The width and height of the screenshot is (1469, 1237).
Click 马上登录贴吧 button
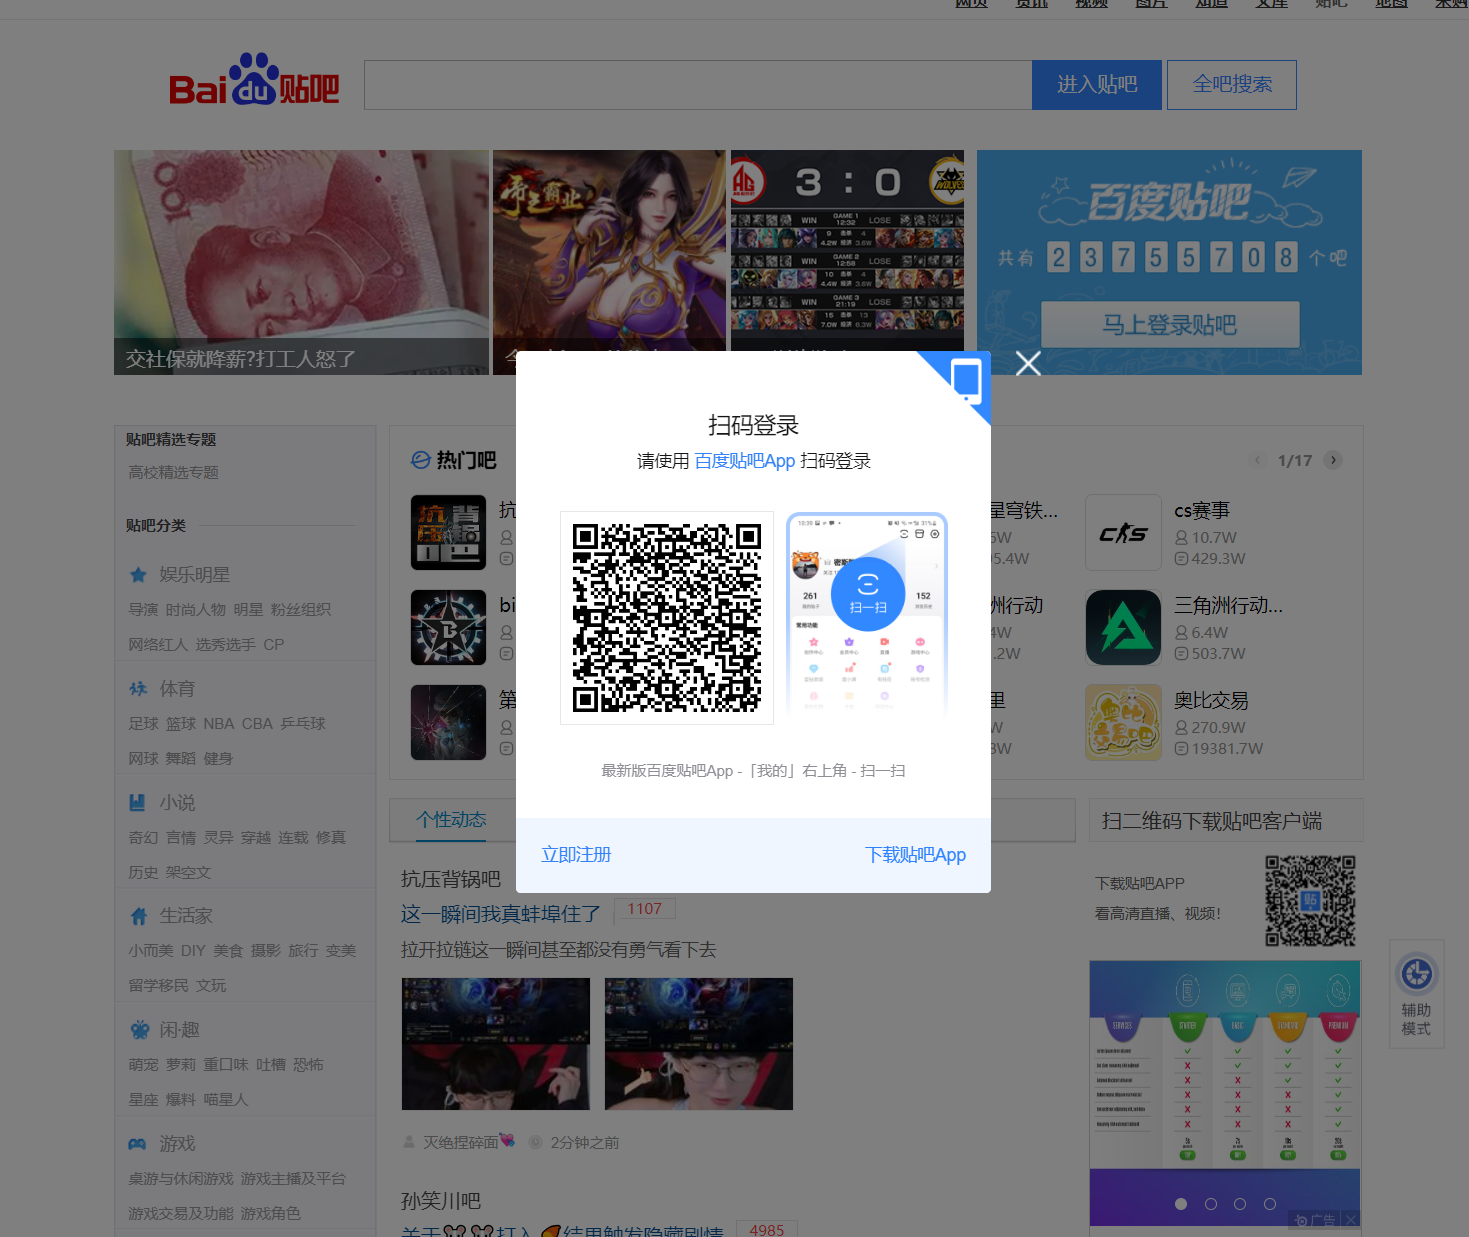pyautogui.click(x=1170, y=325)
